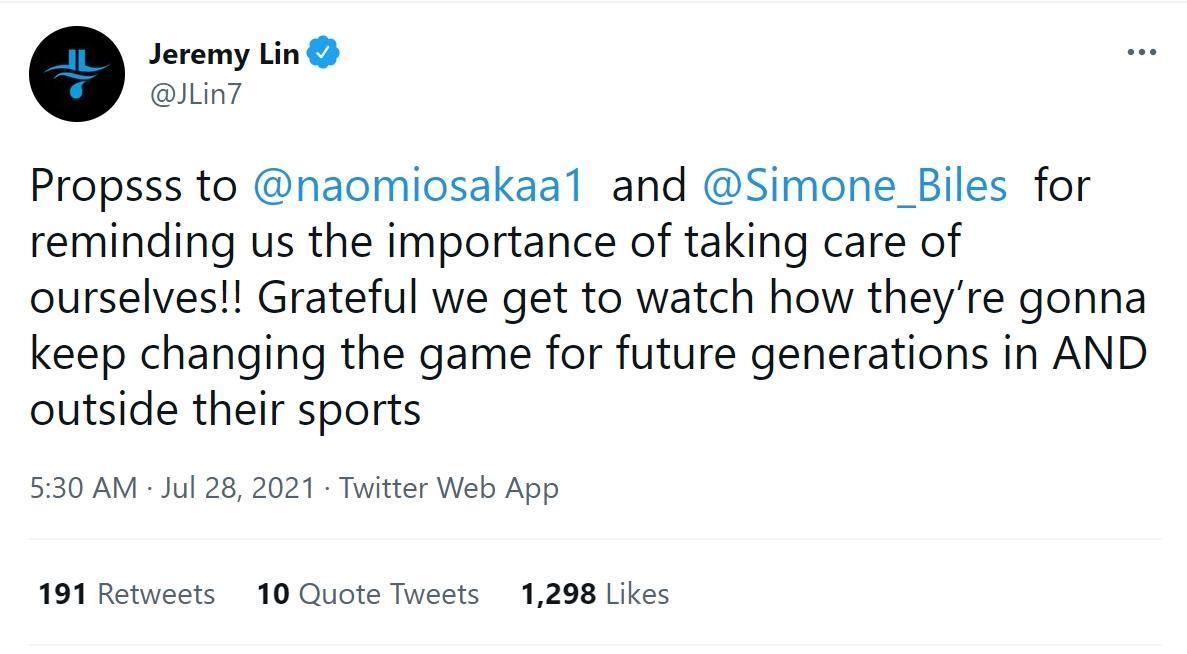Open the Jeremy Lin display name
Image resolution: width=1187 pixels, height=654 pixels.
(x=224, y=54)
